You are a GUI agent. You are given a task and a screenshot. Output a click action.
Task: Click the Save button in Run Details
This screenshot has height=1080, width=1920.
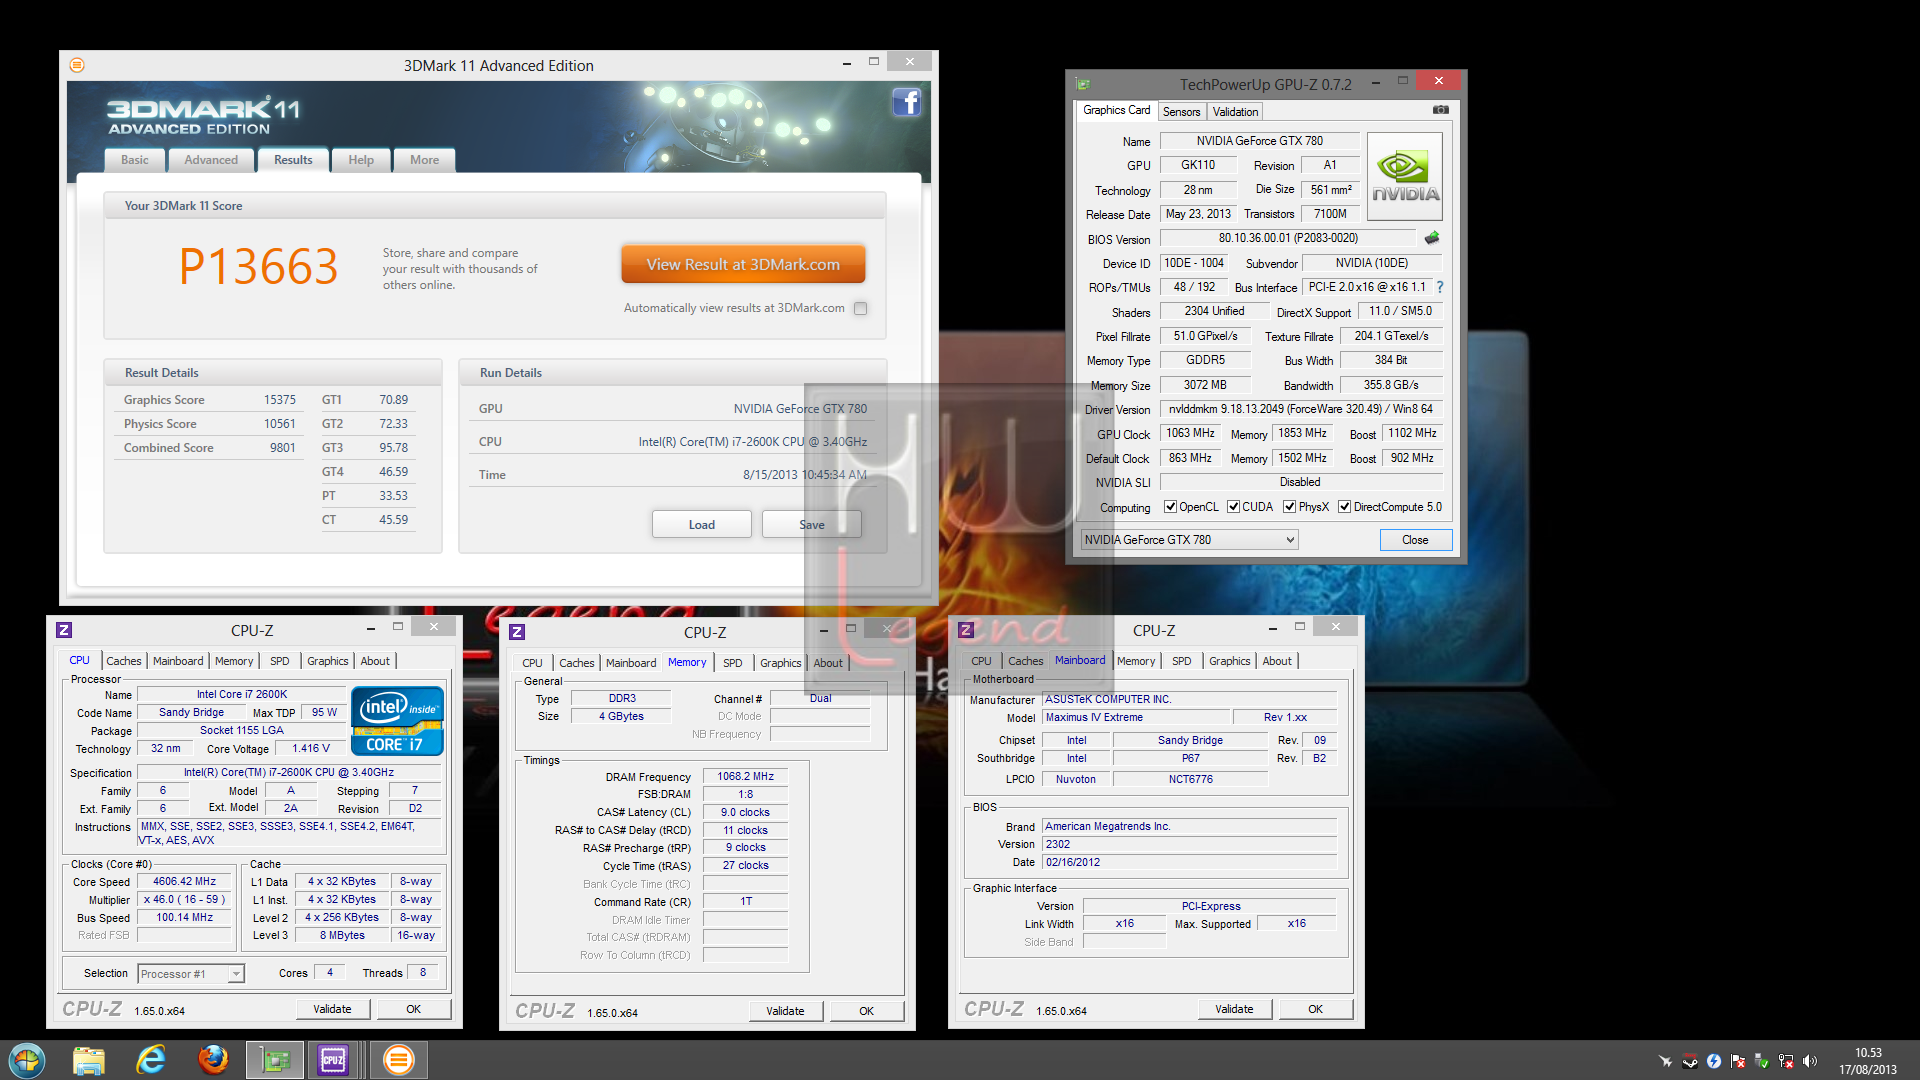click(812, 524)
